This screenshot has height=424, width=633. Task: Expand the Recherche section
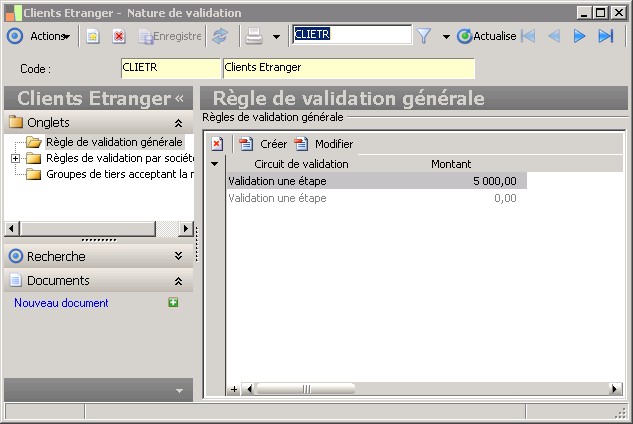178,256
